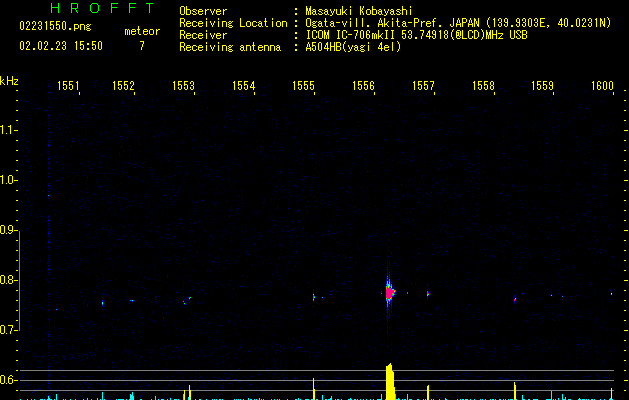Click the 1559 time axis label
Image resolution: width=629 pixels, height=400 pixels.
pyautogui.click(x=542, y=86)
